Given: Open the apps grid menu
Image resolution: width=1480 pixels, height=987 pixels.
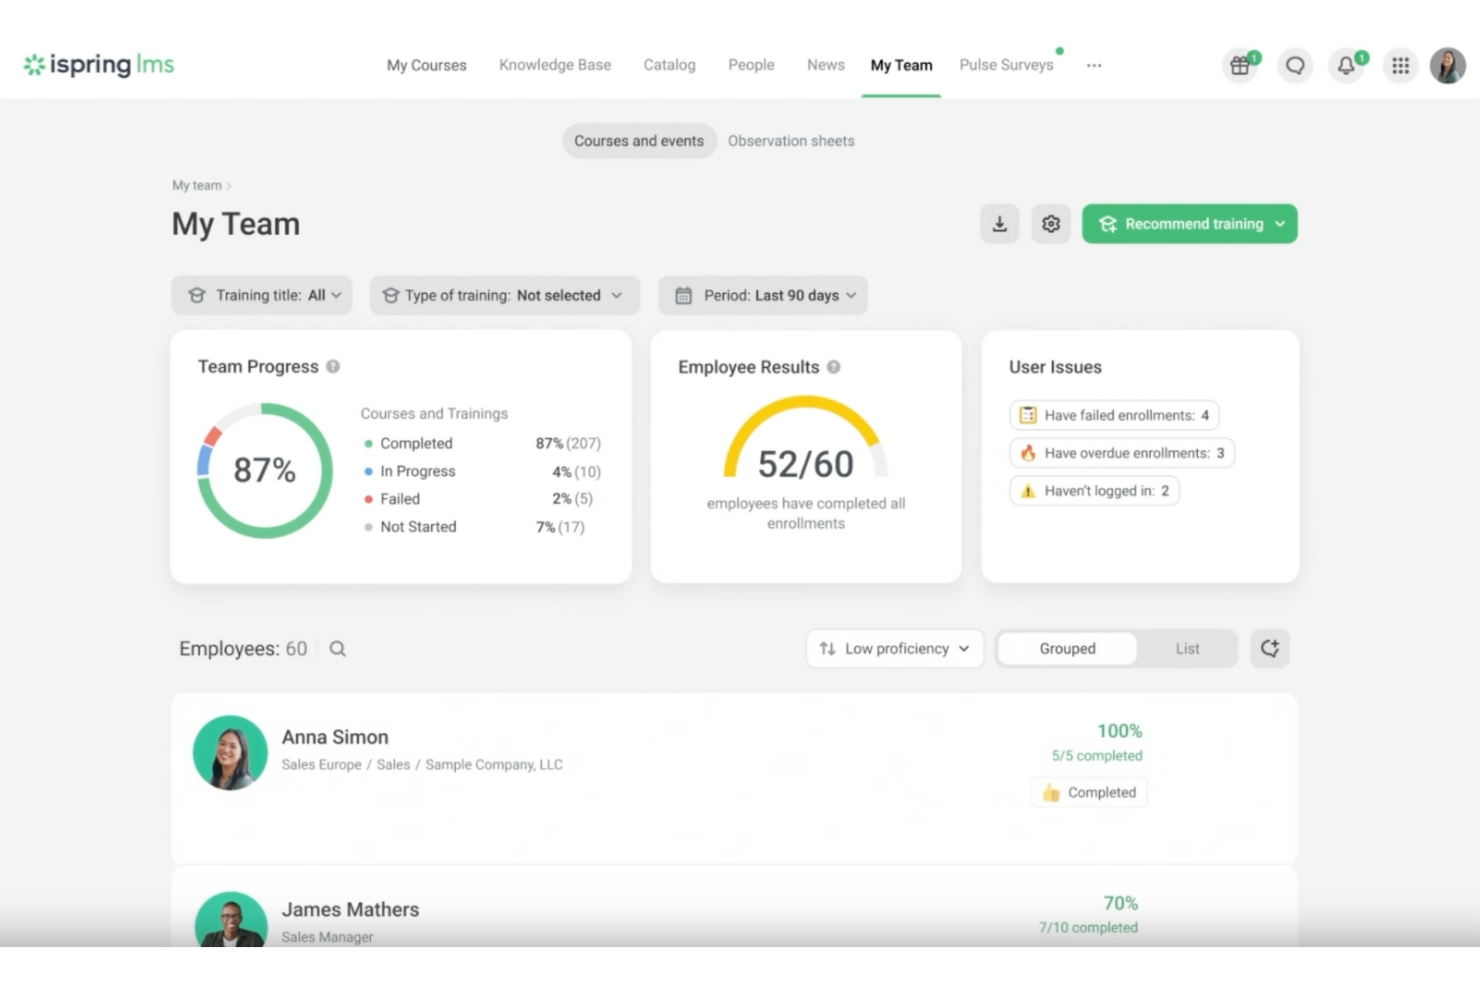Looking at the screenshot, I should pyautogui.click(x=1400, y=65).
